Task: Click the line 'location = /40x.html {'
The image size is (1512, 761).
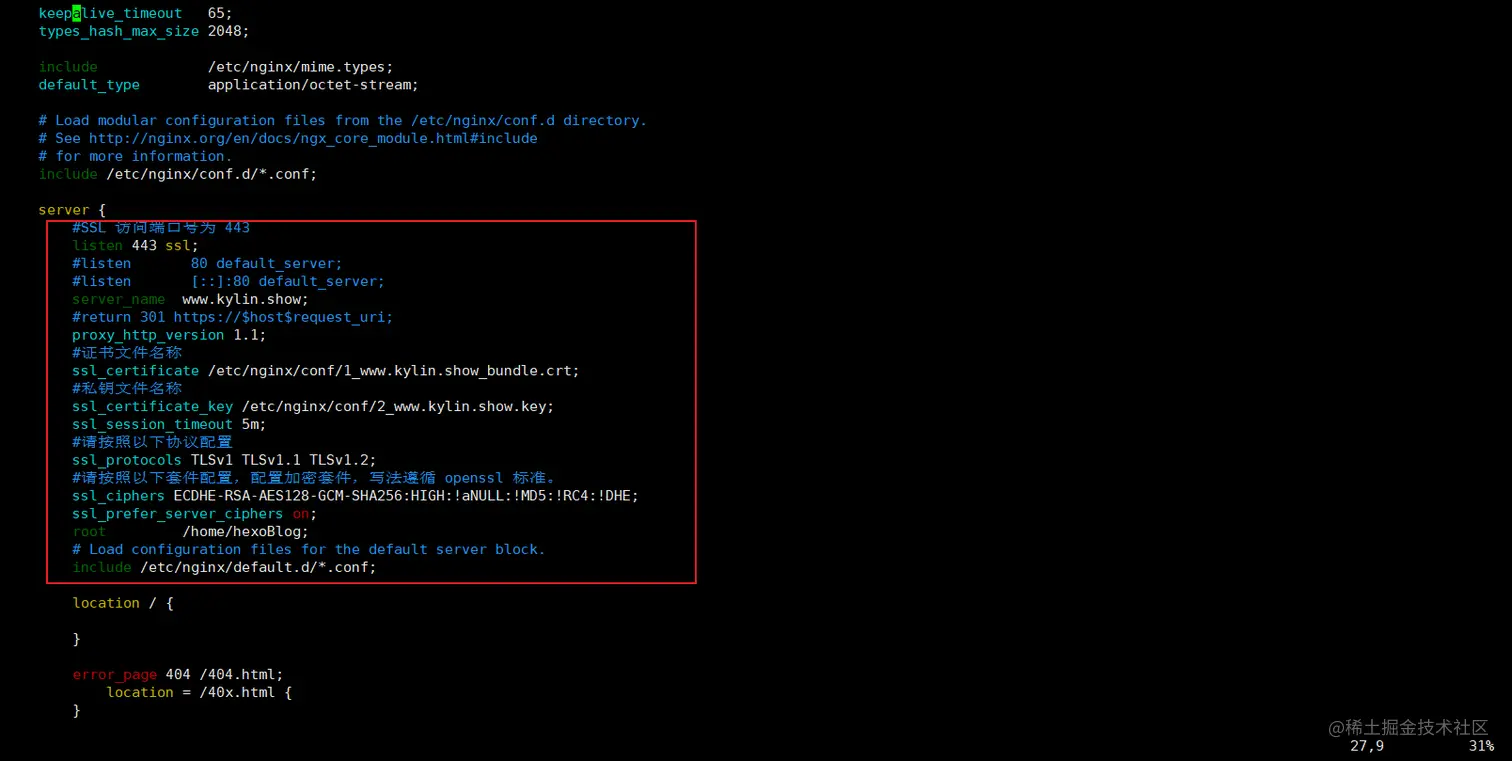Action: coord(199,692)
